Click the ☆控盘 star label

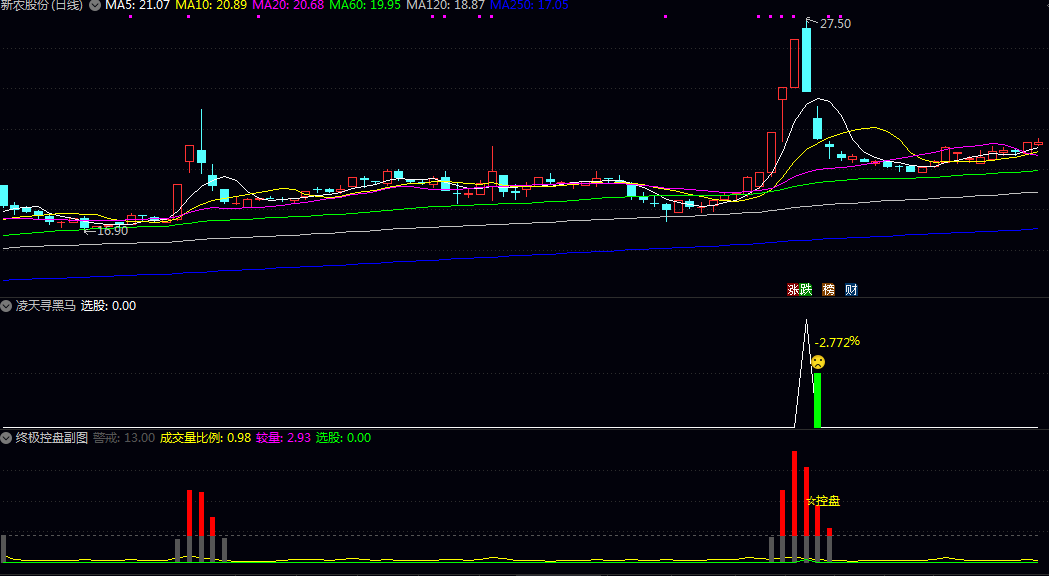823,500
